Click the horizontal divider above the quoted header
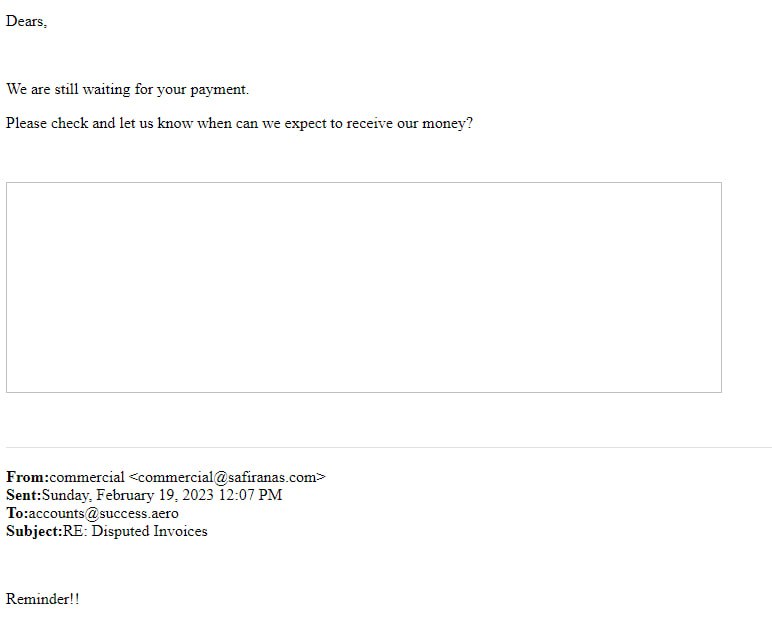Screen dimensions: 772x639 [x=389, y=447]
